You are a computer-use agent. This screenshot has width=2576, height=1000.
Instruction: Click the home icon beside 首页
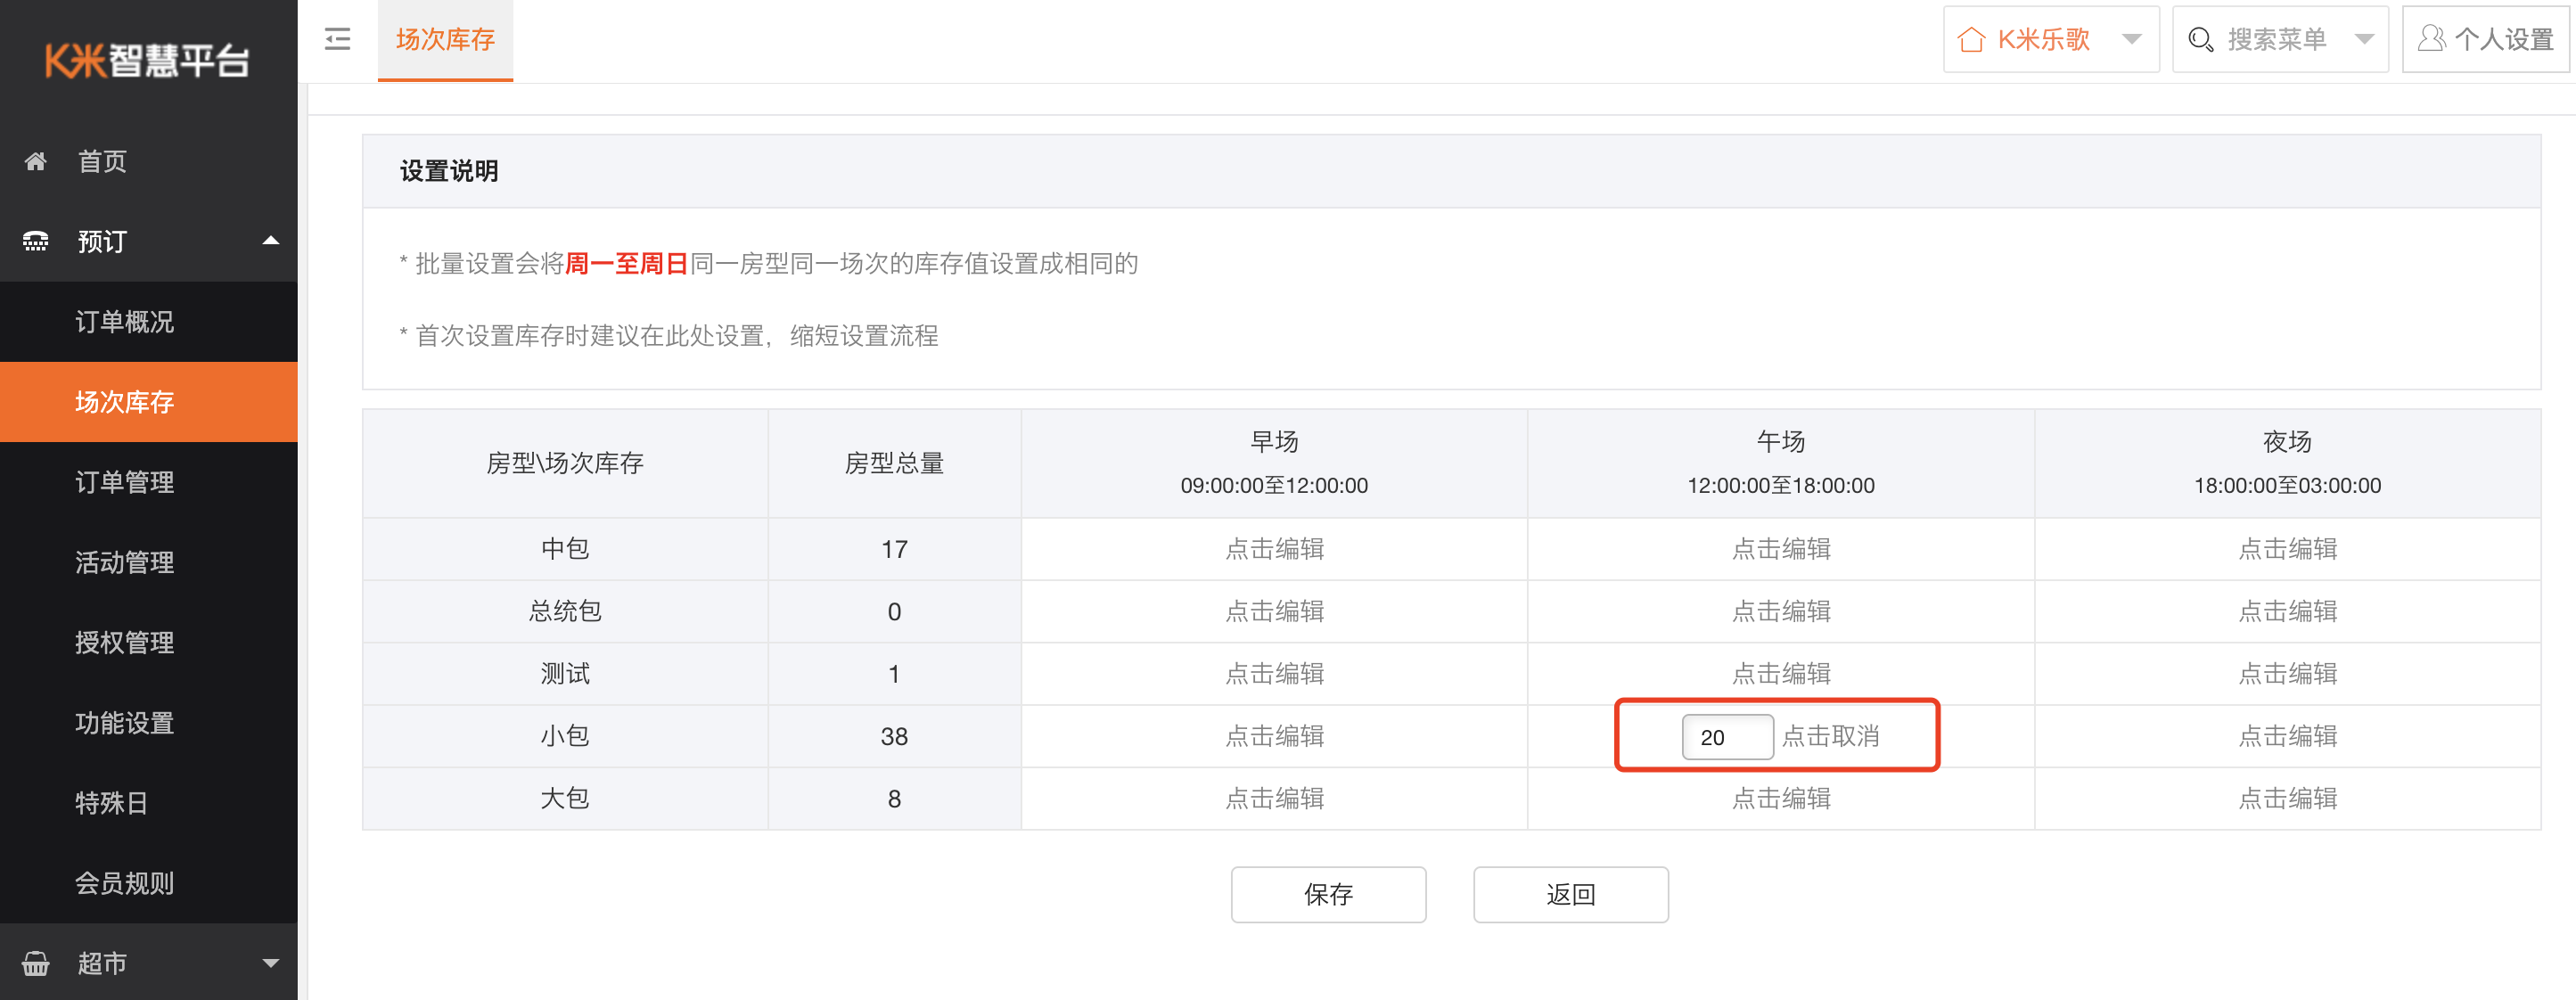(36, 161)
